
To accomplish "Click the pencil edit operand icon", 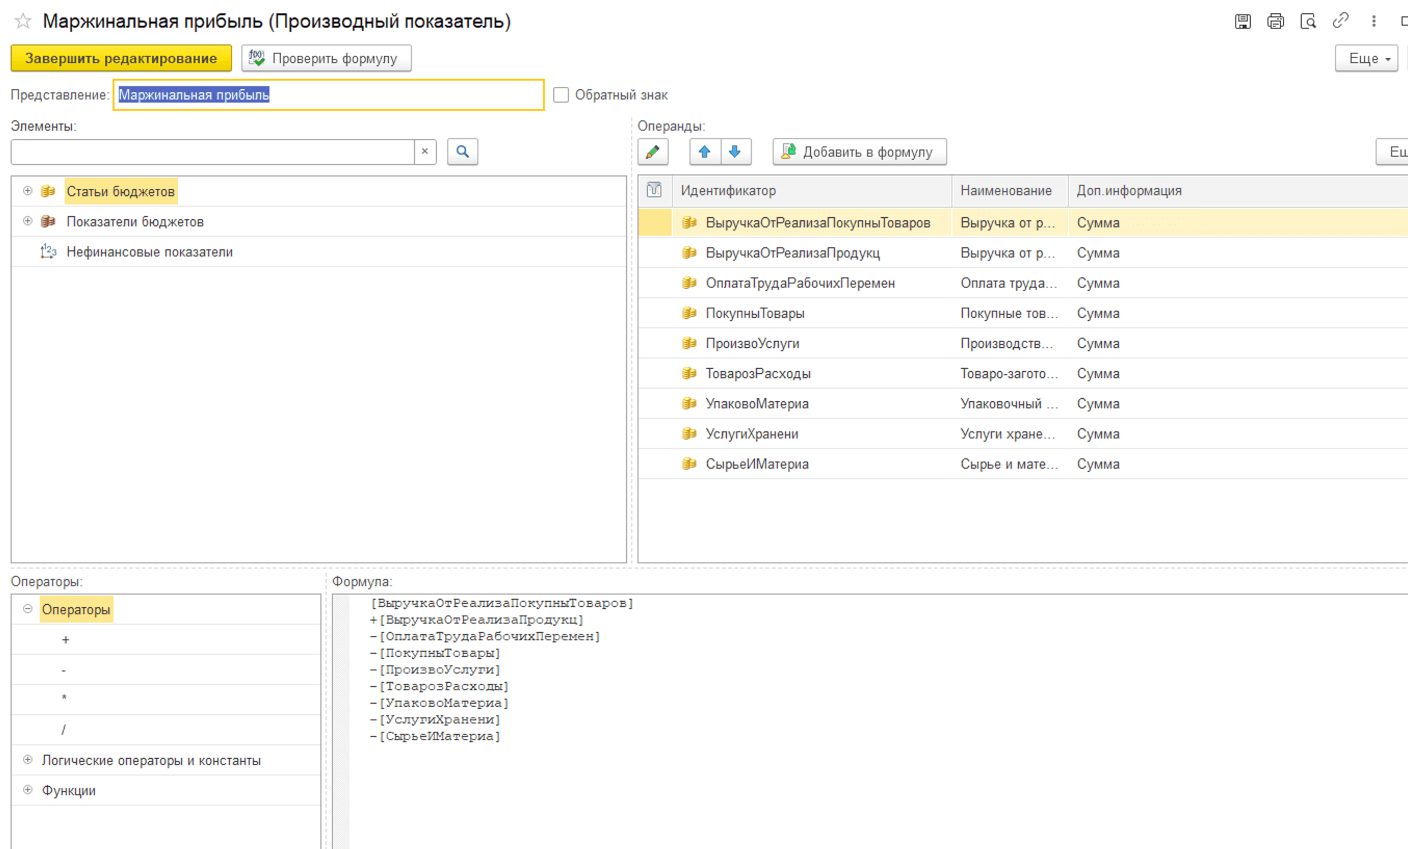I will [653, 152].
